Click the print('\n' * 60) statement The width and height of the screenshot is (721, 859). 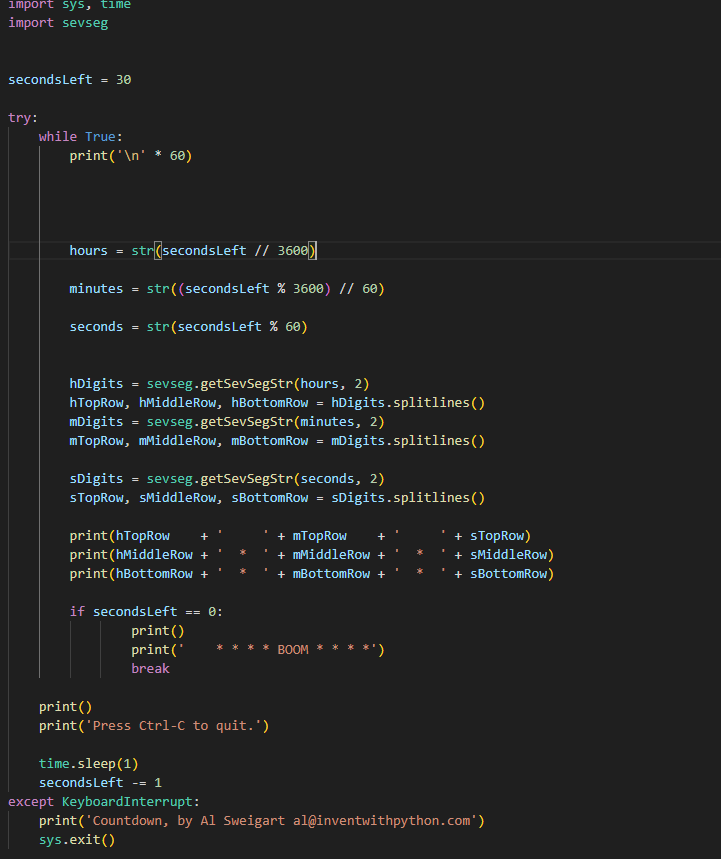tap(130, 155)
